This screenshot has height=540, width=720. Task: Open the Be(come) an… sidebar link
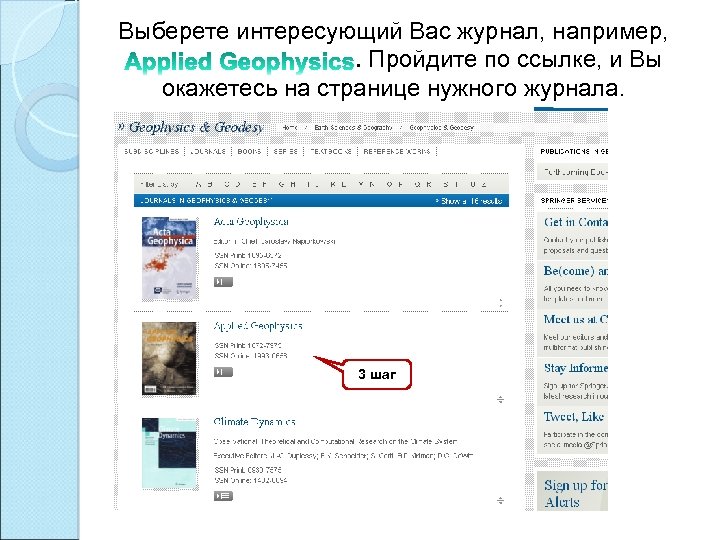click(x=575, y=271)
